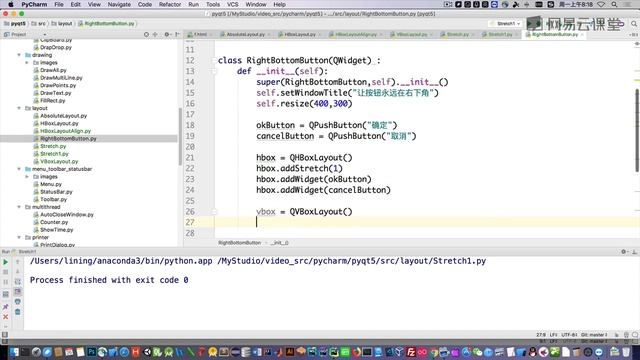Clear console output with the trash icon
The height and width of the screenshot is (360, 640).
point(18,312)
